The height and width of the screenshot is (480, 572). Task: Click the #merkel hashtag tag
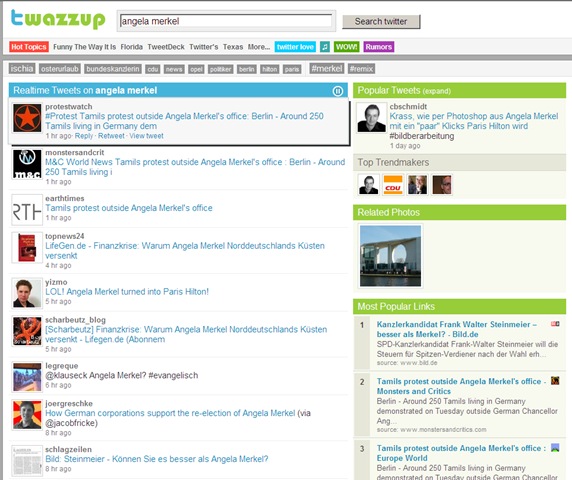(x=326, y=69)
